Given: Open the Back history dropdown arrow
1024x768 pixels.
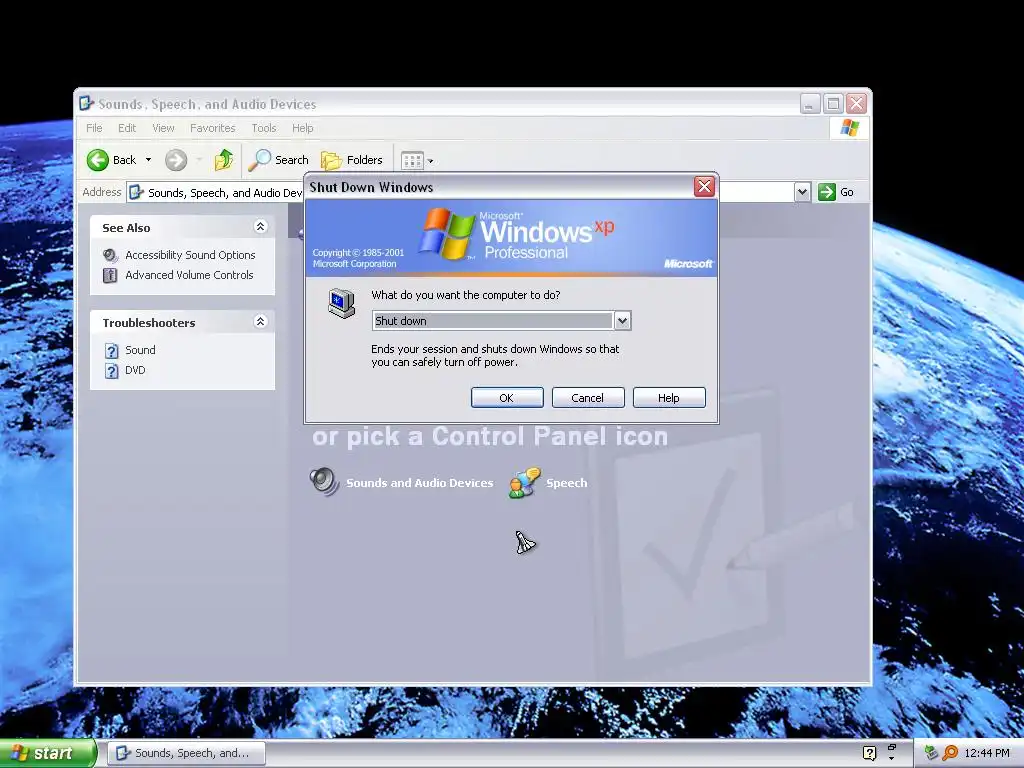Looking at the screenshot, I should pyautogui.click(x=148, y=160).
